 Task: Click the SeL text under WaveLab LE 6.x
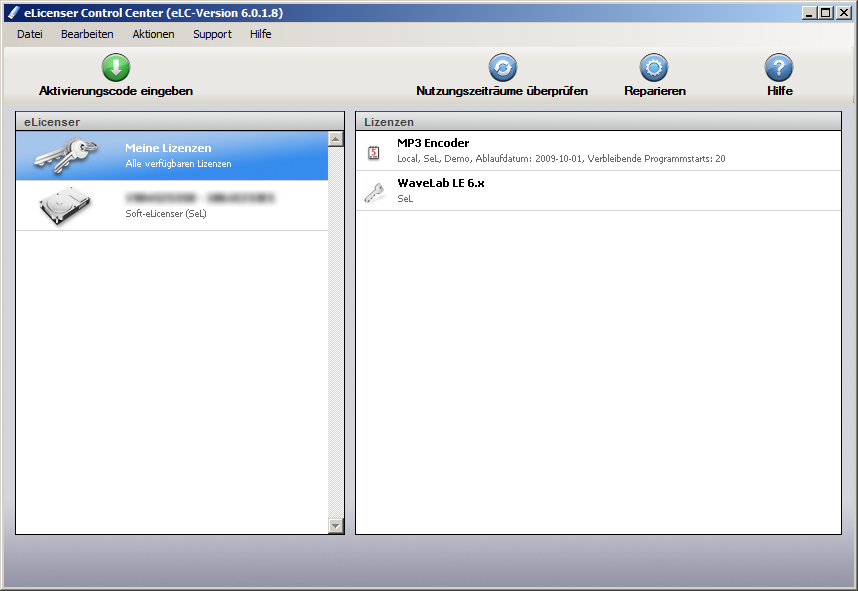click(x=405, y=199)
